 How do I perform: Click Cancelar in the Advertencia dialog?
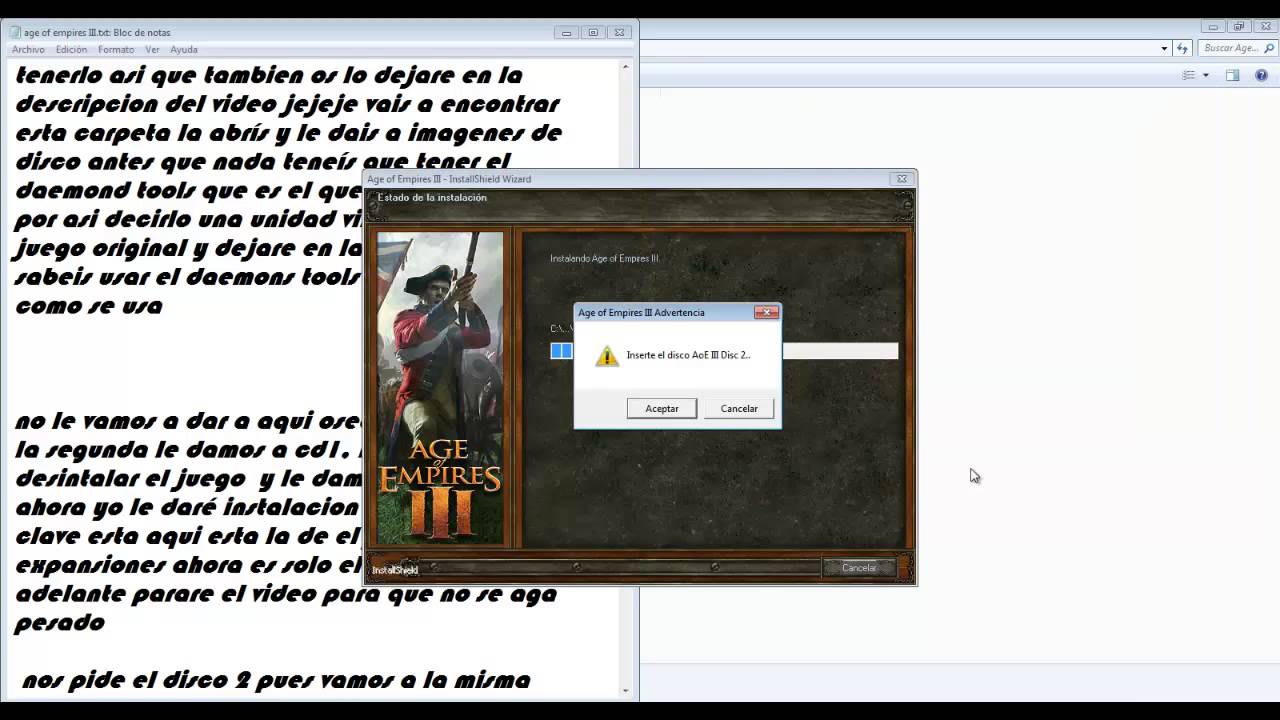tap(739, 408)
